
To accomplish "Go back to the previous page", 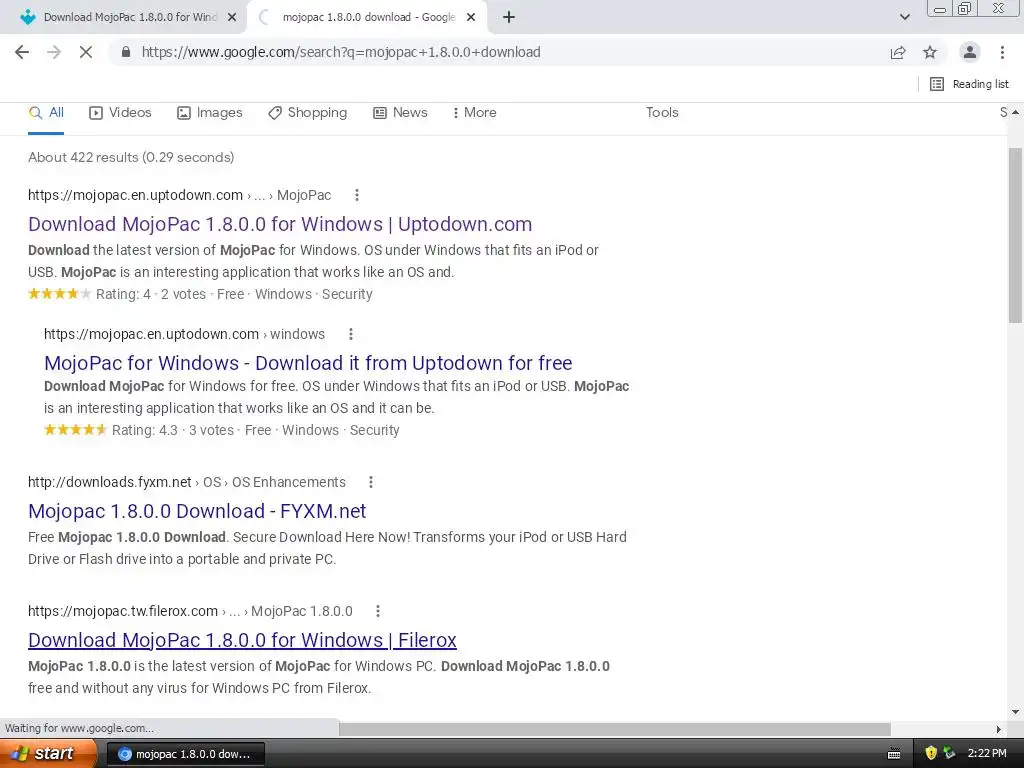I will coord(22,52).
